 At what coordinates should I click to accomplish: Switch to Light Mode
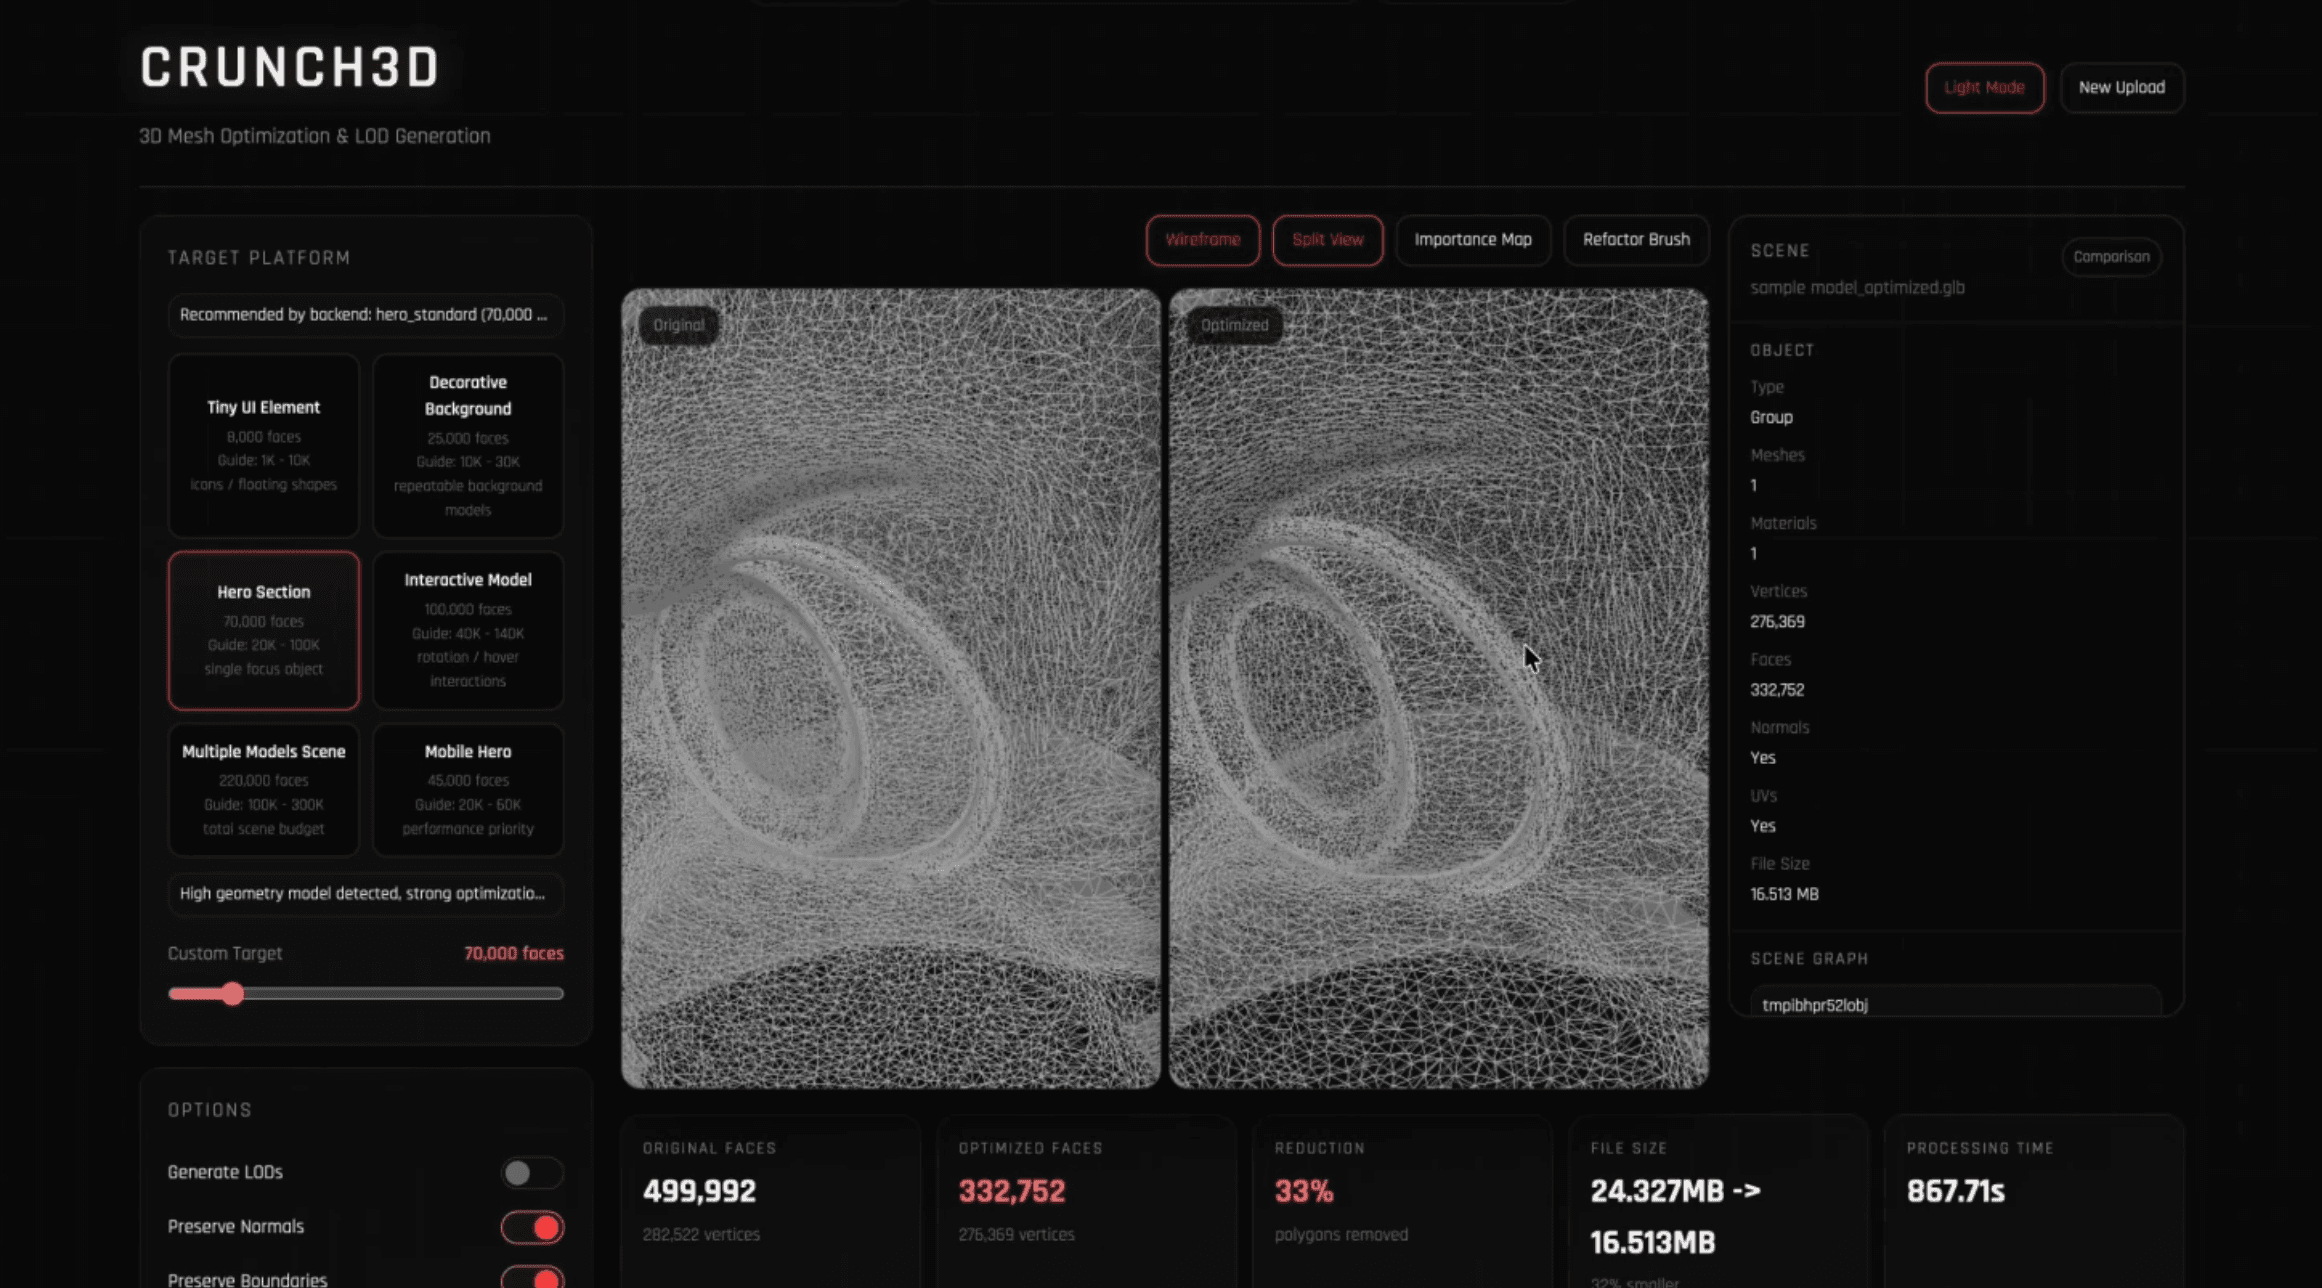click(1984, 88)
